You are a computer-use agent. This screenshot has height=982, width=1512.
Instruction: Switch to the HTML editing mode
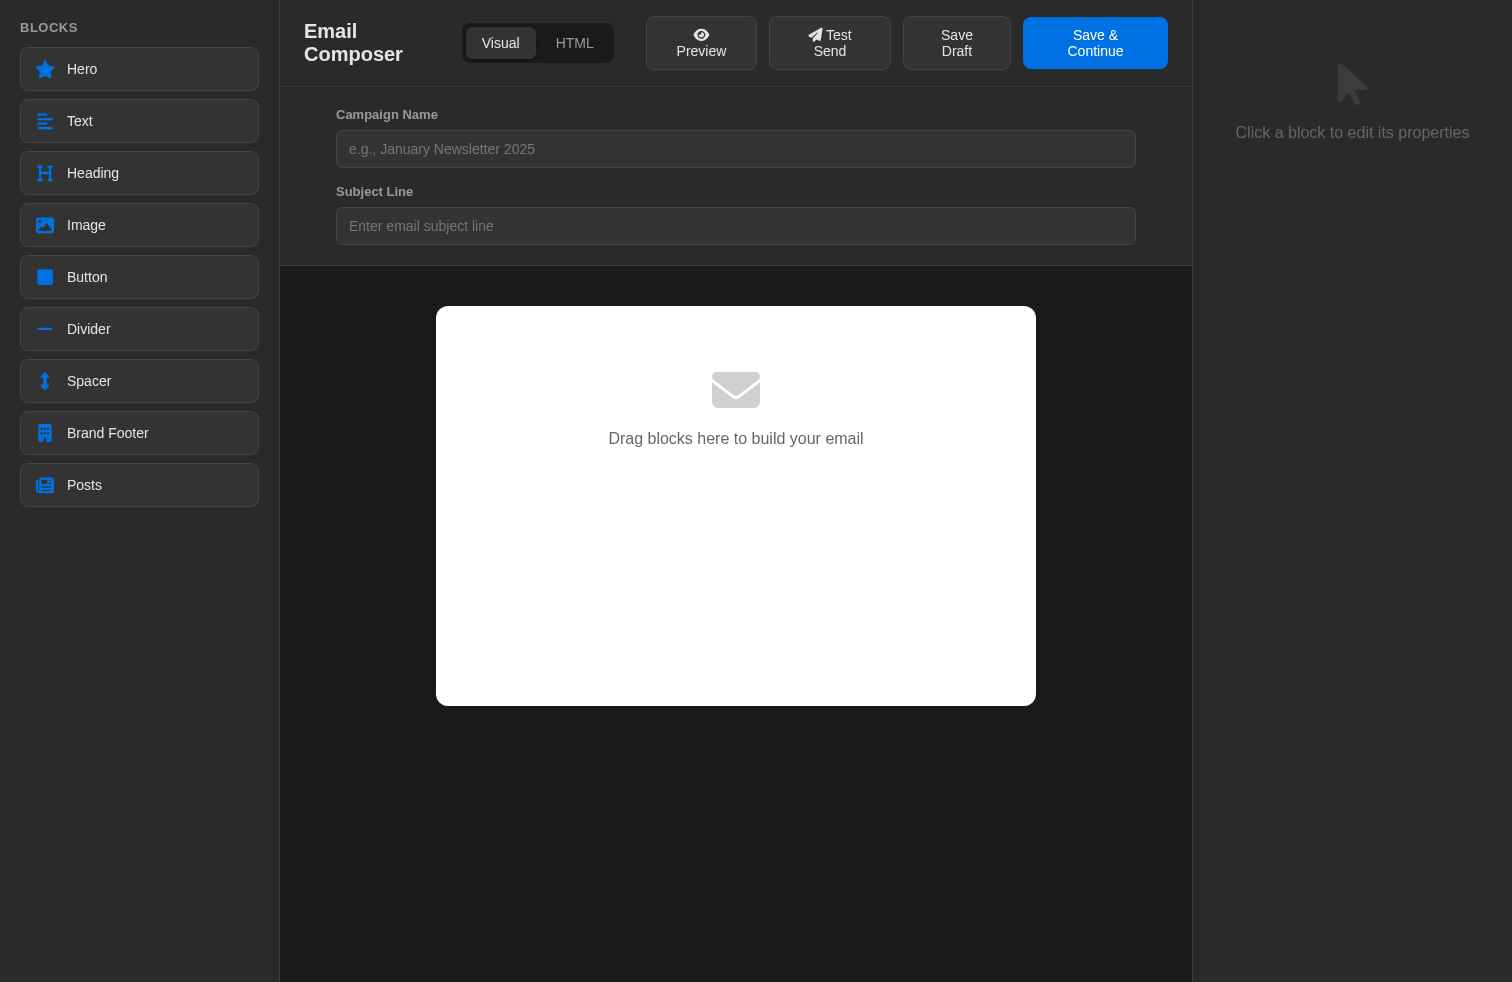pyautogui.click(x=574, y=43)
